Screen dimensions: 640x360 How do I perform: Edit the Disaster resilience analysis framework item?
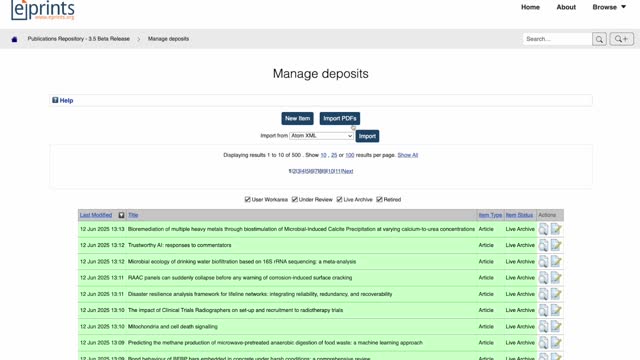[556, 294]
